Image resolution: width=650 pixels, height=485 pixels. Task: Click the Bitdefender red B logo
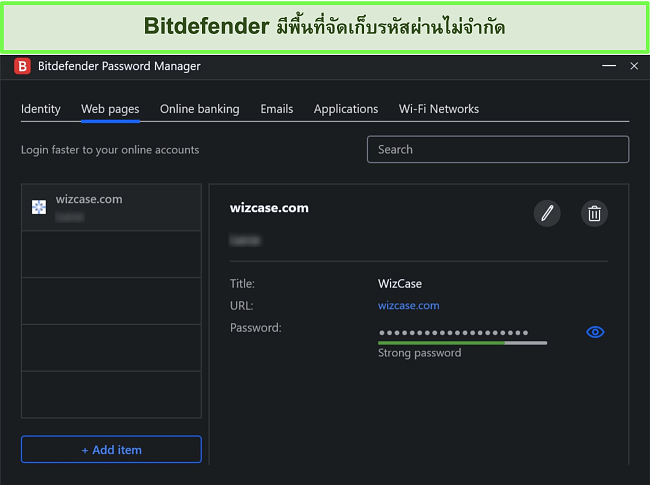[22, 66]
